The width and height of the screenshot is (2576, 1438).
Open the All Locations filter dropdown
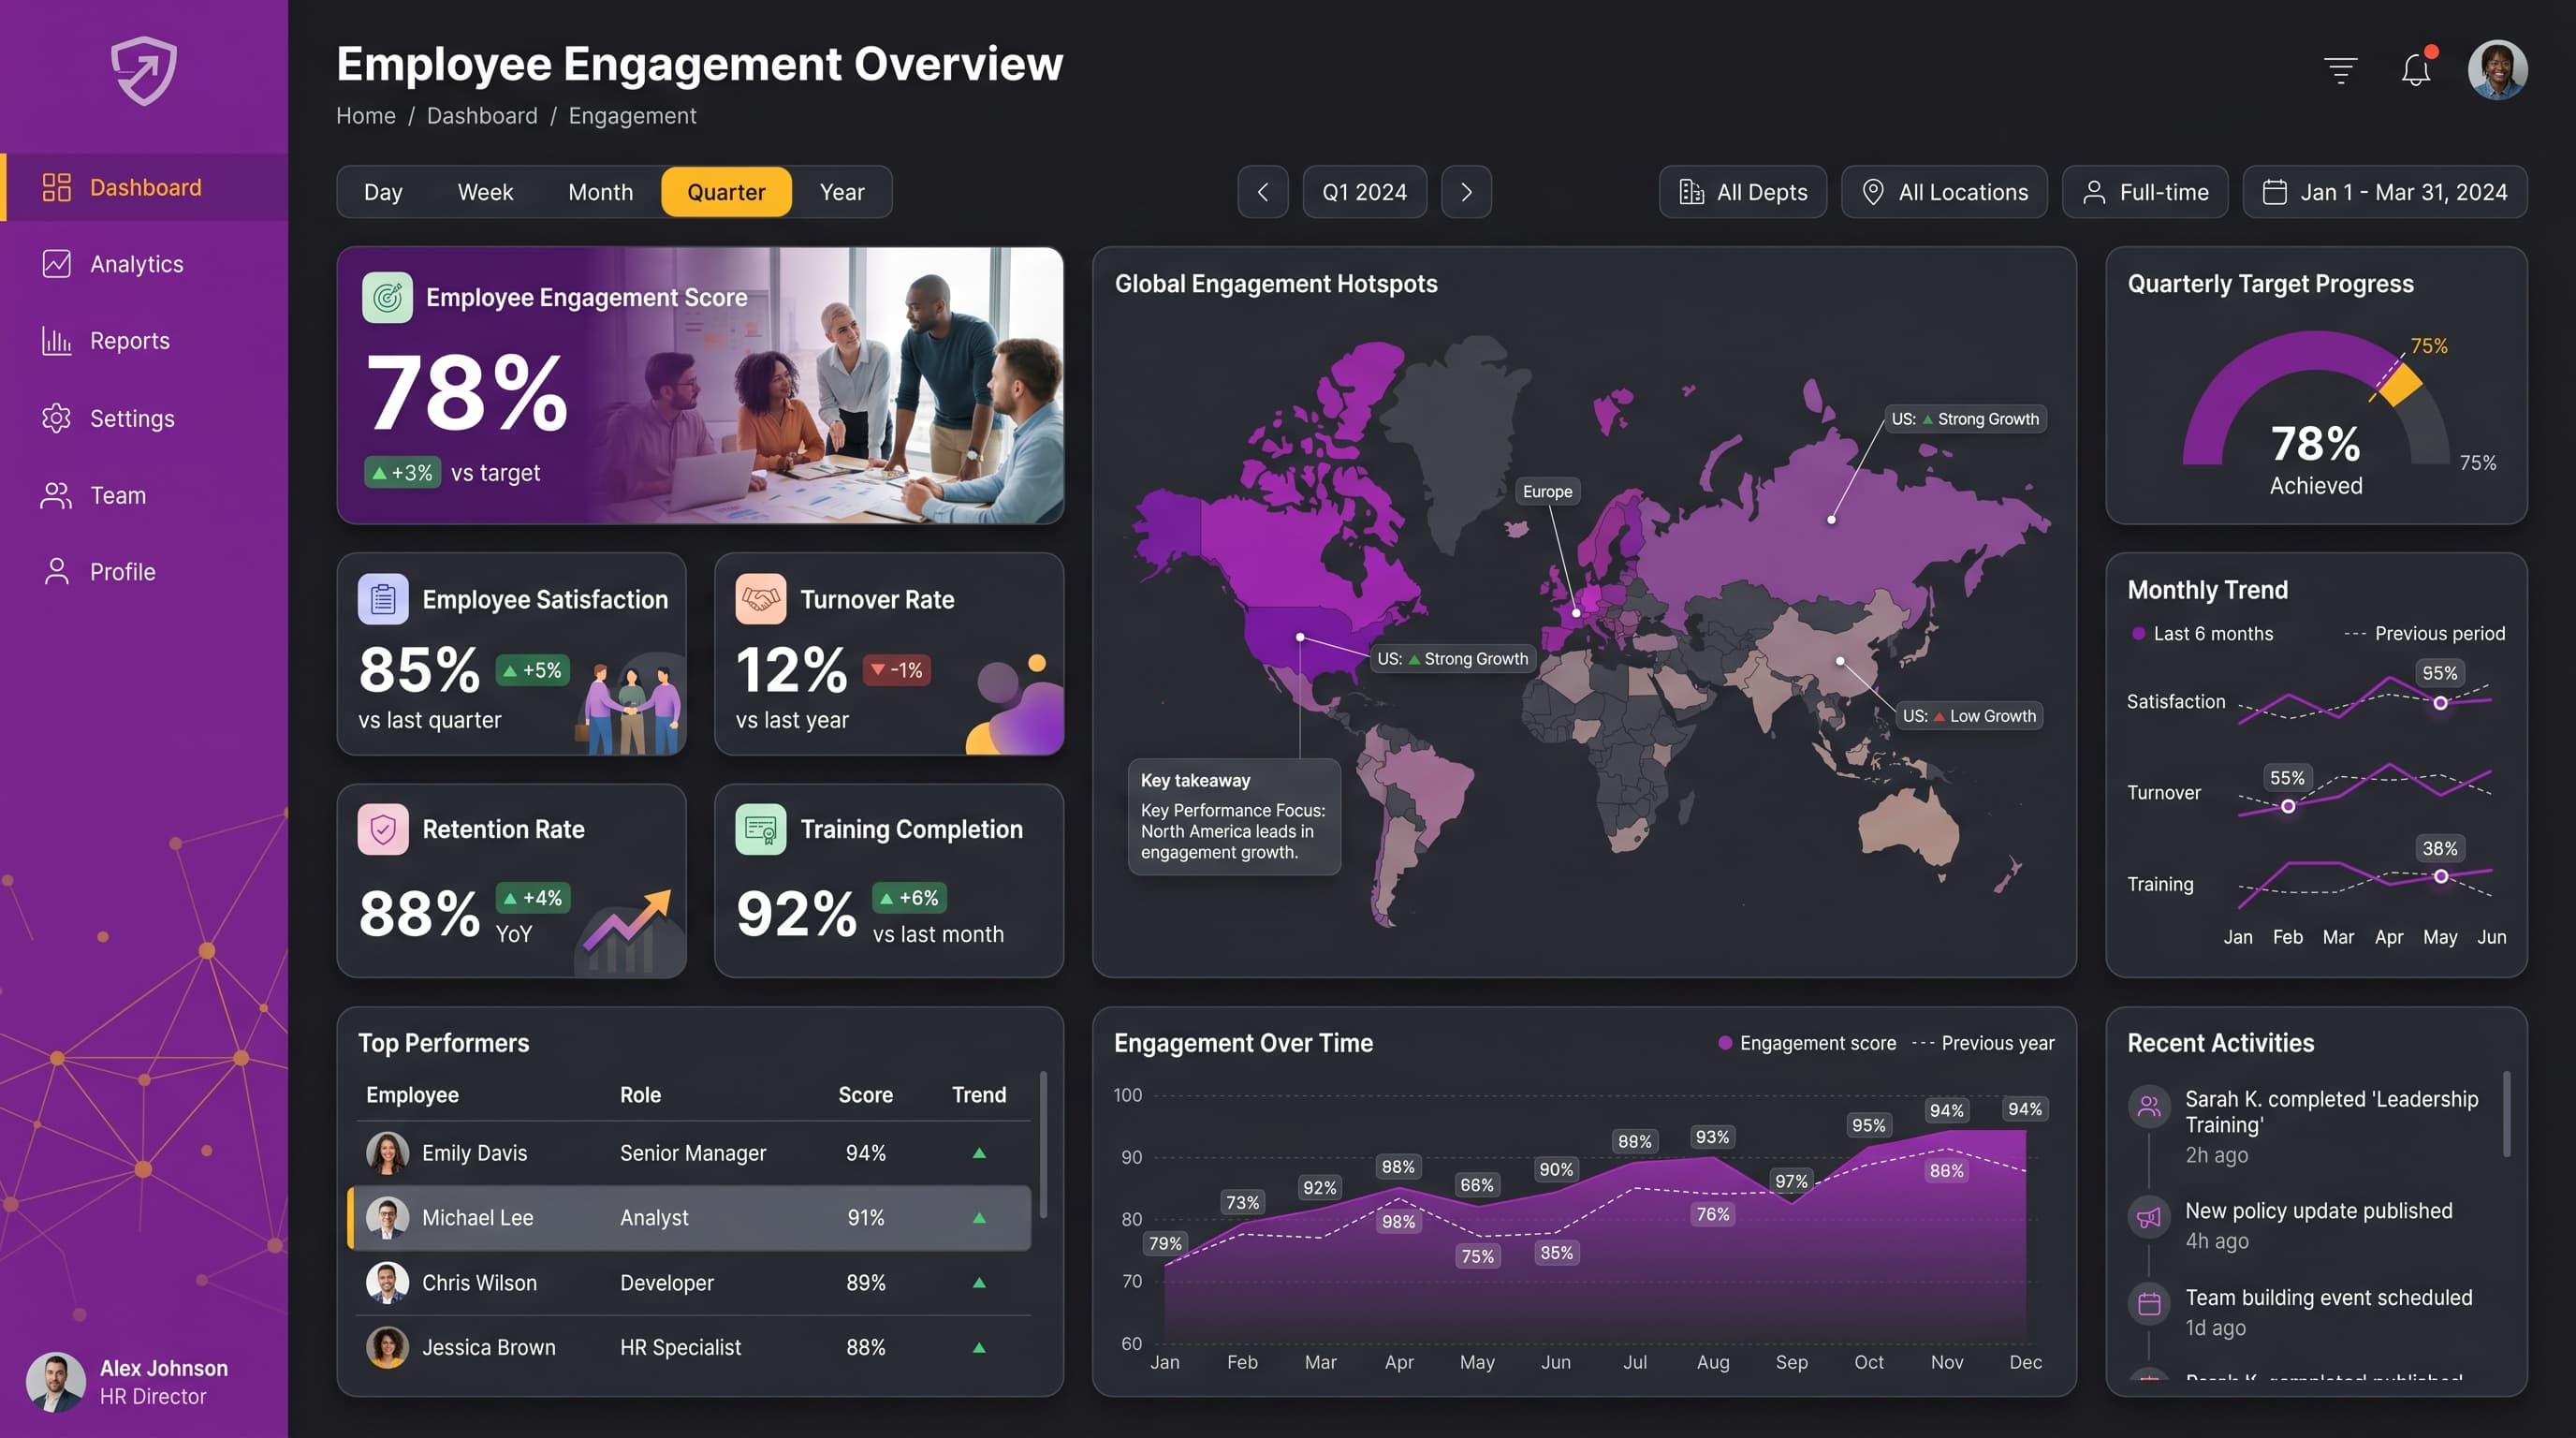pos(1944,192)
